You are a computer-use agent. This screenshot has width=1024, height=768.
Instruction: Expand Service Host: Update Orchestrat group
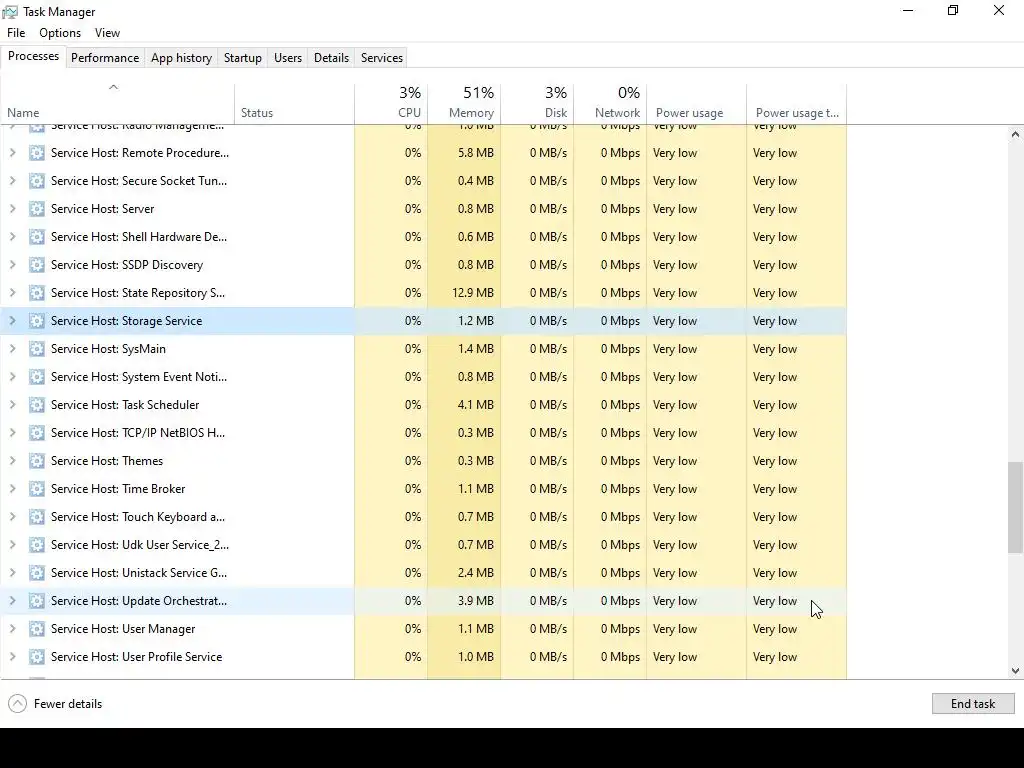tap(12, 602)
